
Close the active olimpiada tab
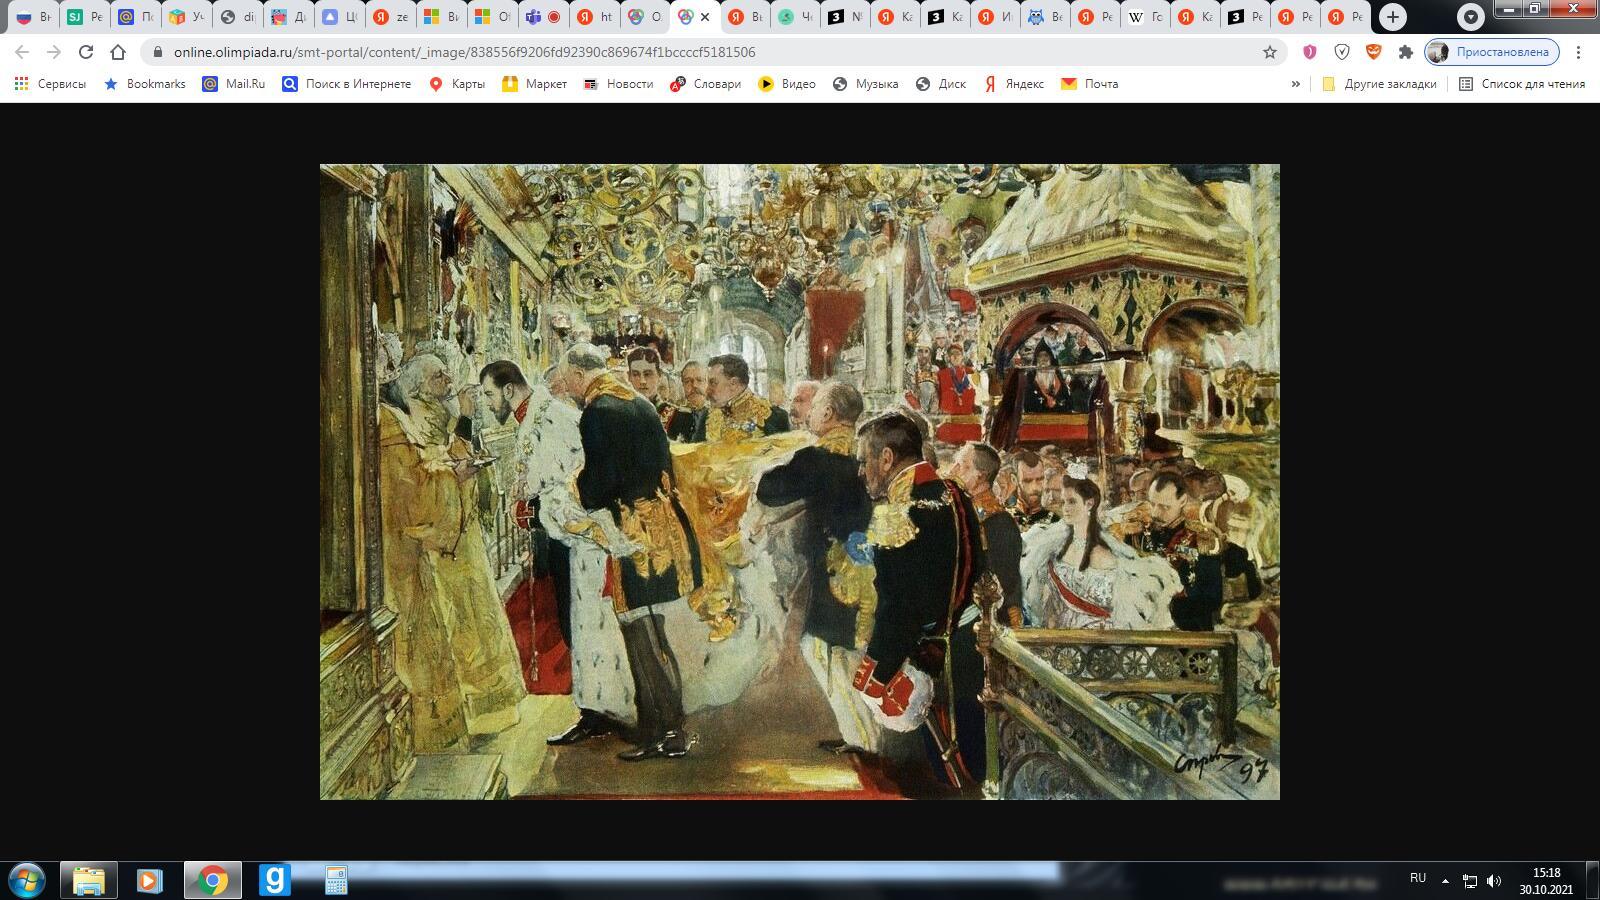(x=705, y=17)
